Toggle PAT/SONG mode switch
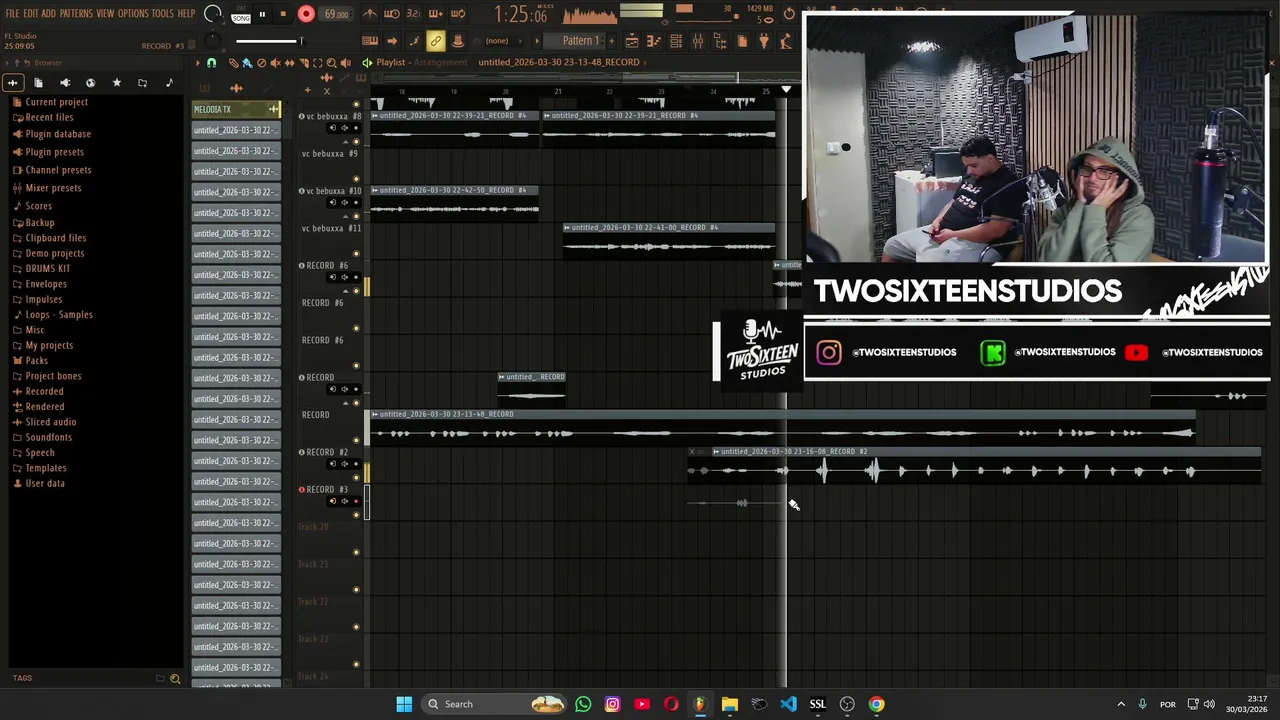 pos(241,15)
